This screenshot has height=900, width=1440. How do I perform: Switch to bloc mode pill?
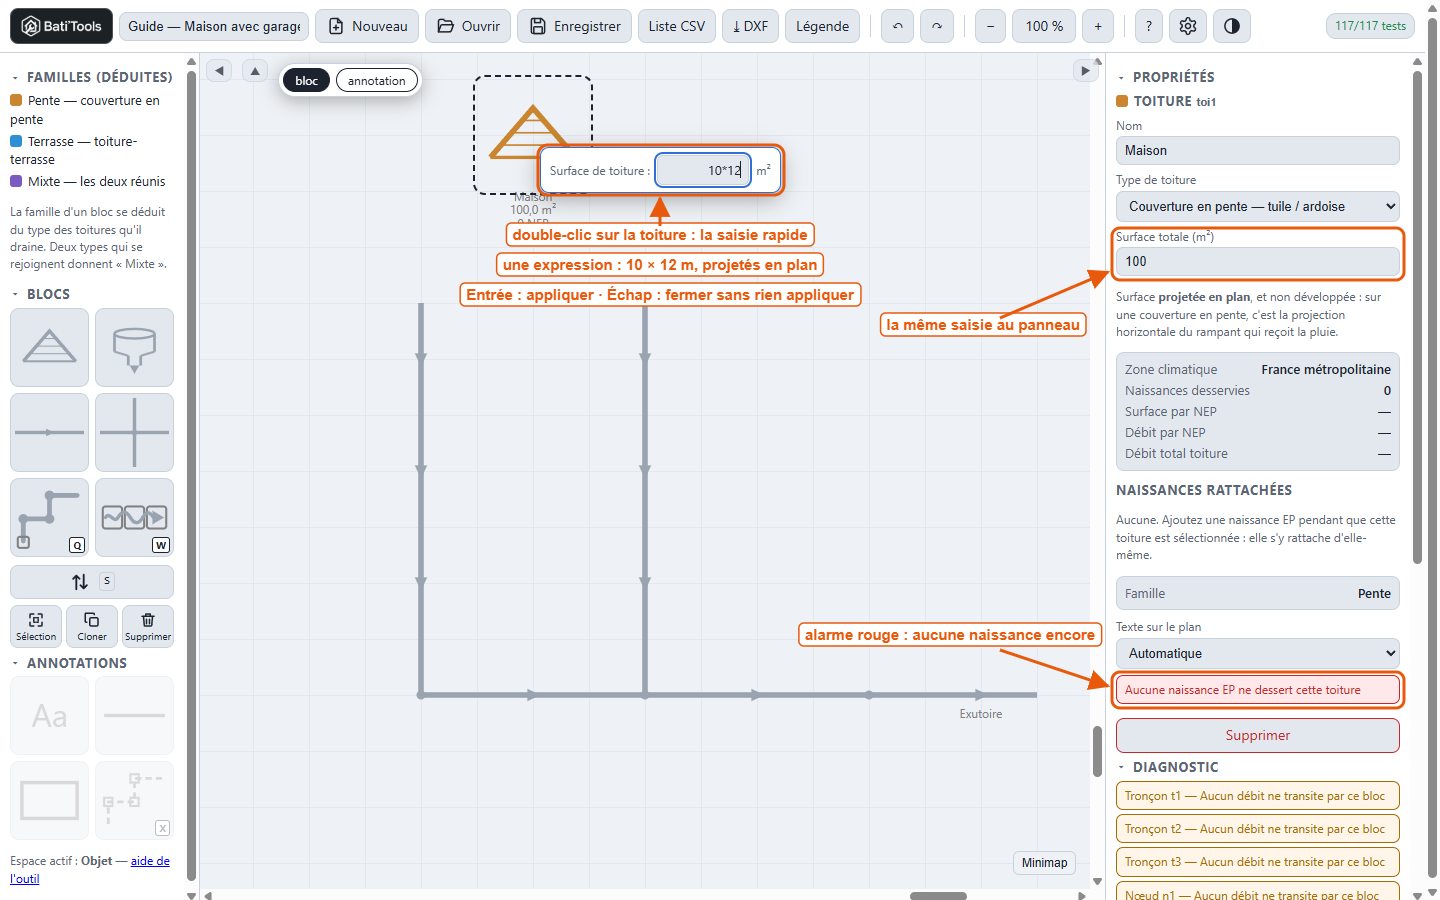click(x=307, y=81)
